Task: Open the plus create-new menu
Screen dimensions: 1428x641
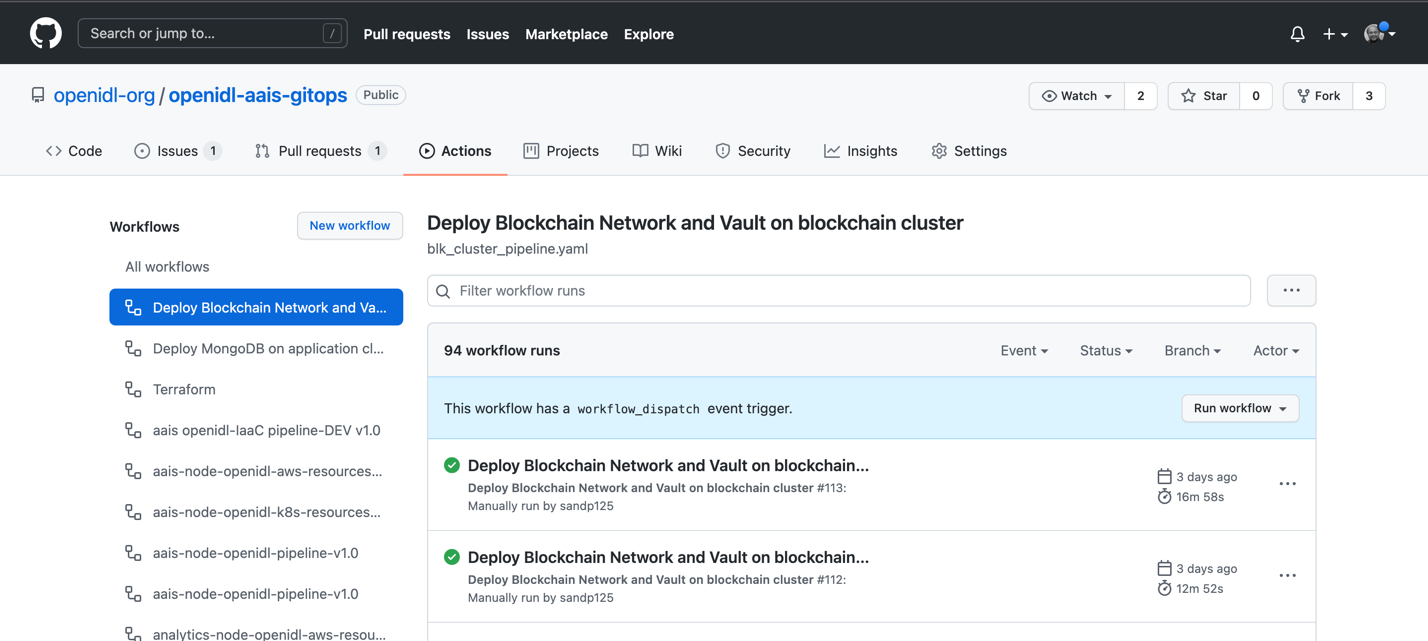Action: pyautogui.click(x=1335, y=34)
